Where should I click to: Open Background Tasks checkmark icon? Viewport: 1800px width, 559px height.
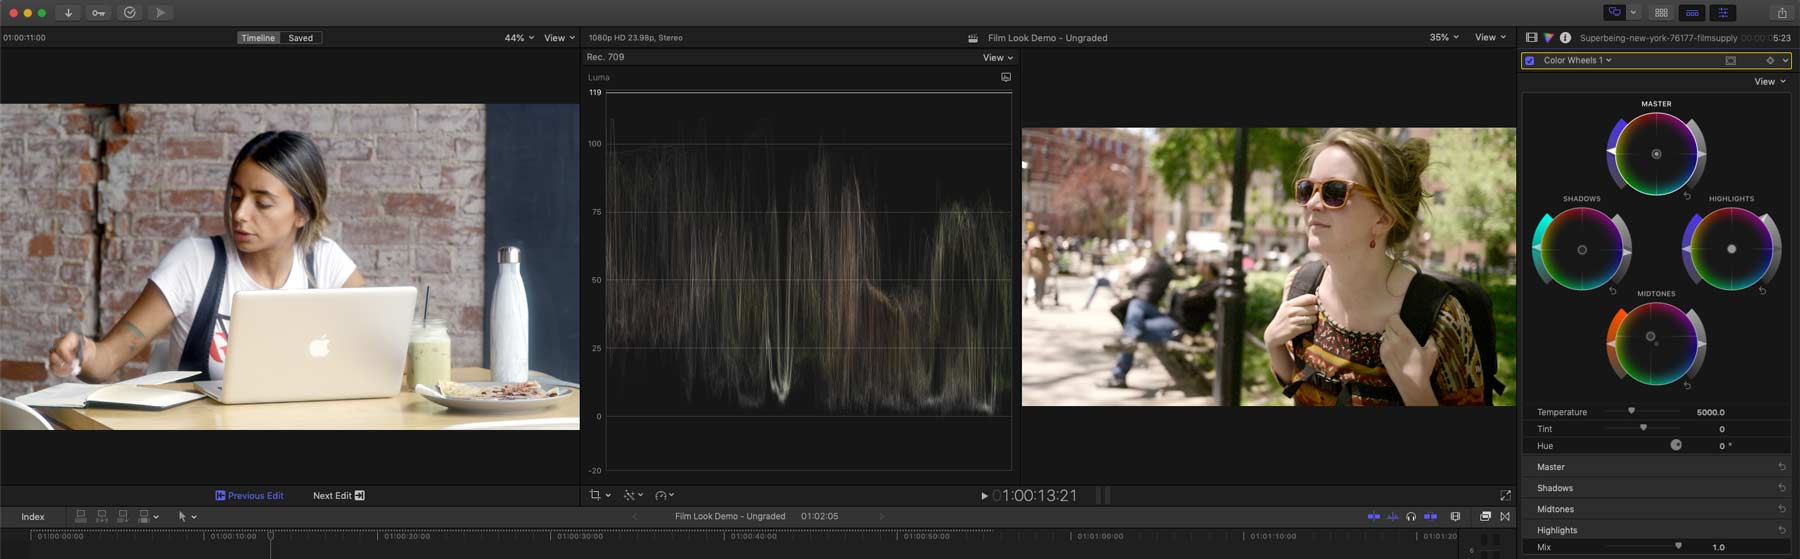pyautogui.click(x=130, y=13)
